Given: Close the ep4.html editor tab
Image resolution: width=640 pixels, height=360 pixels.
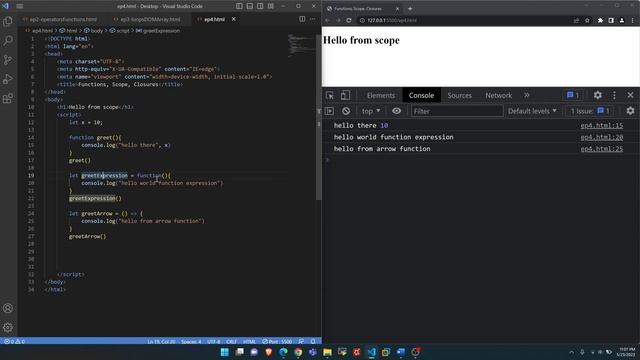Looking at the screenshot, I should coord(234,19).
